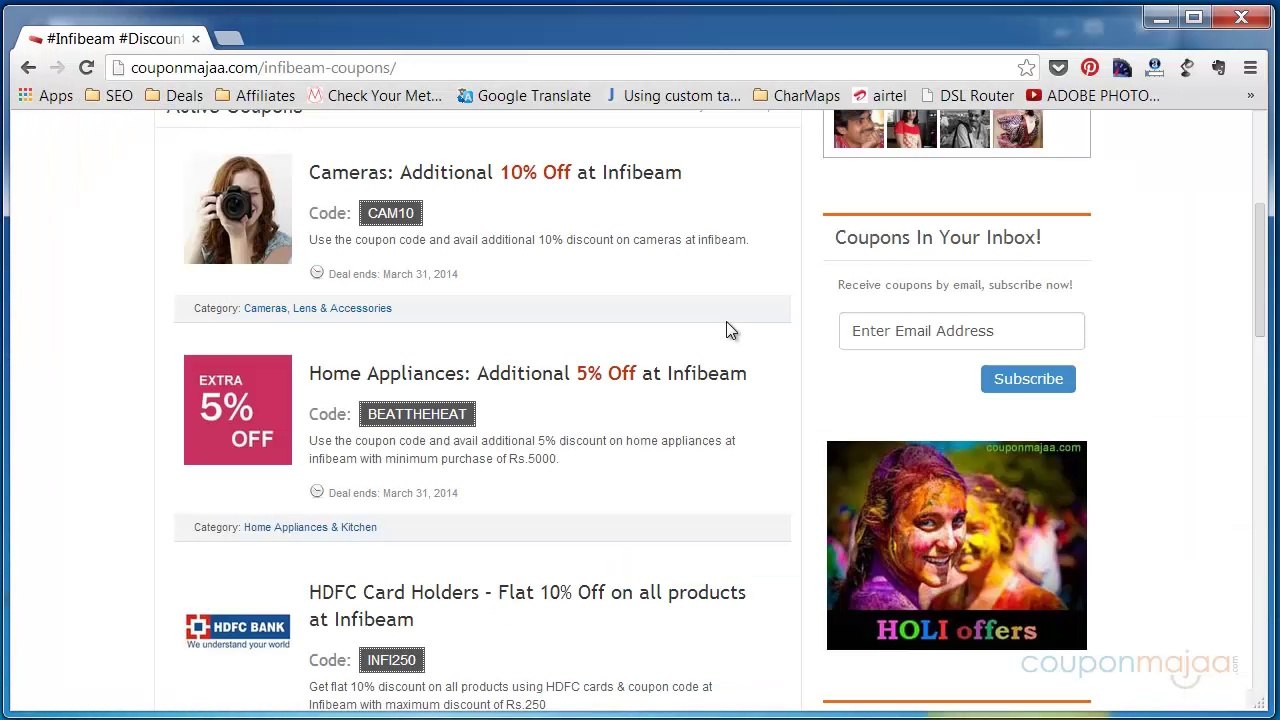Open the HOLI offers banner
This screenshot has width=1280, height=720.
(x=957, y=545)
